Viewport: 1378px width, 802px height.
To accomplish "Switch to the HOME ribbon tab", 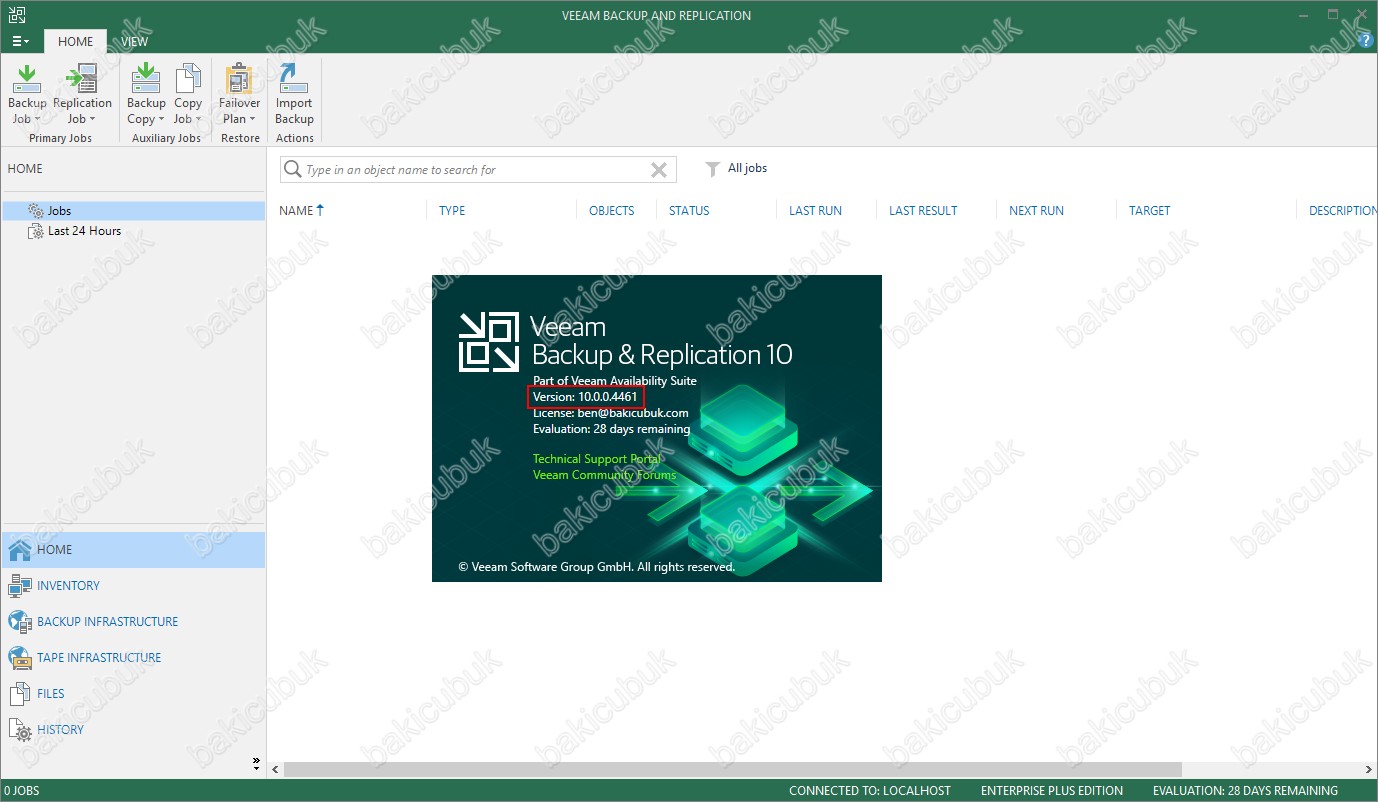I will click(x=75, y=41).
